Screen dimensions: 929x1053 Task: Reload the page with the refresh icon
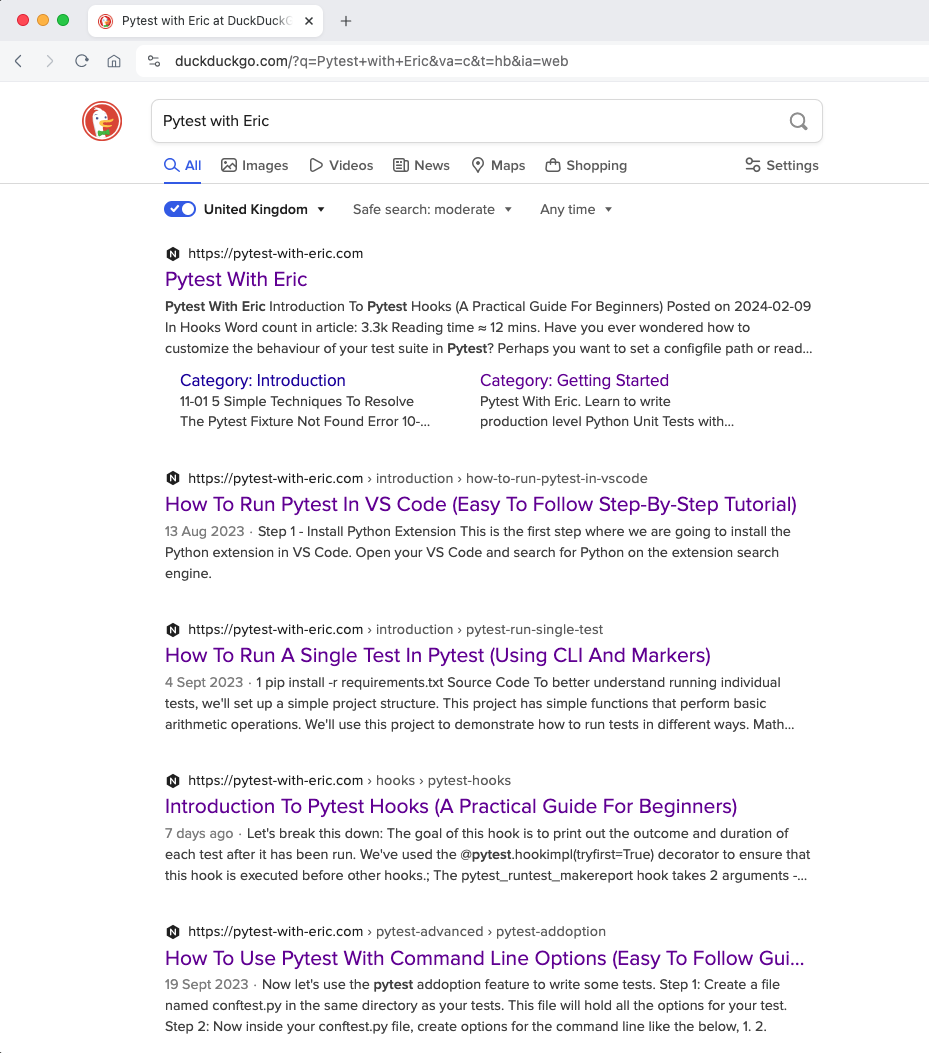(82, 61)
